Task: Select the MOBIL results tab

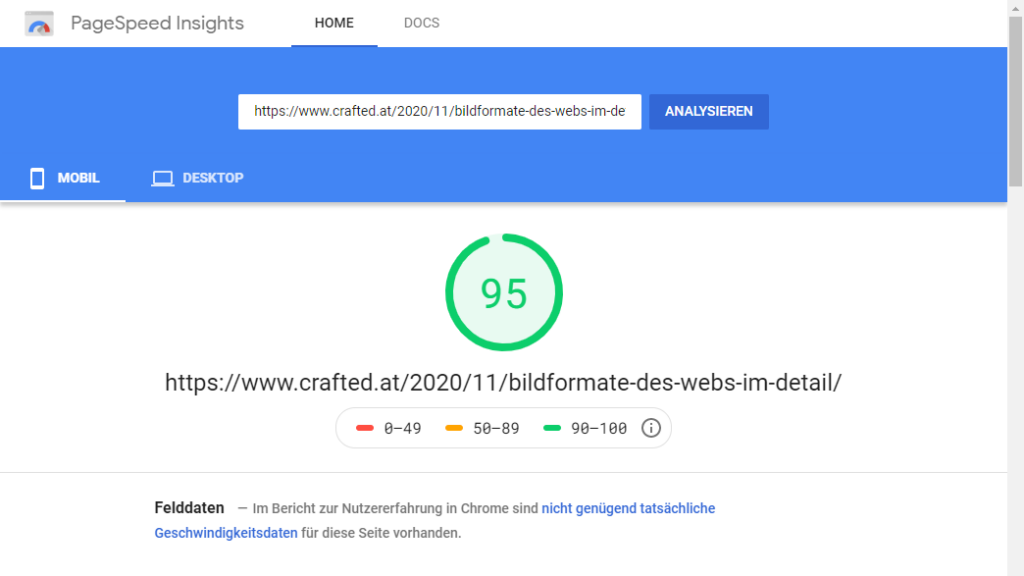Action: coord(63,178)
